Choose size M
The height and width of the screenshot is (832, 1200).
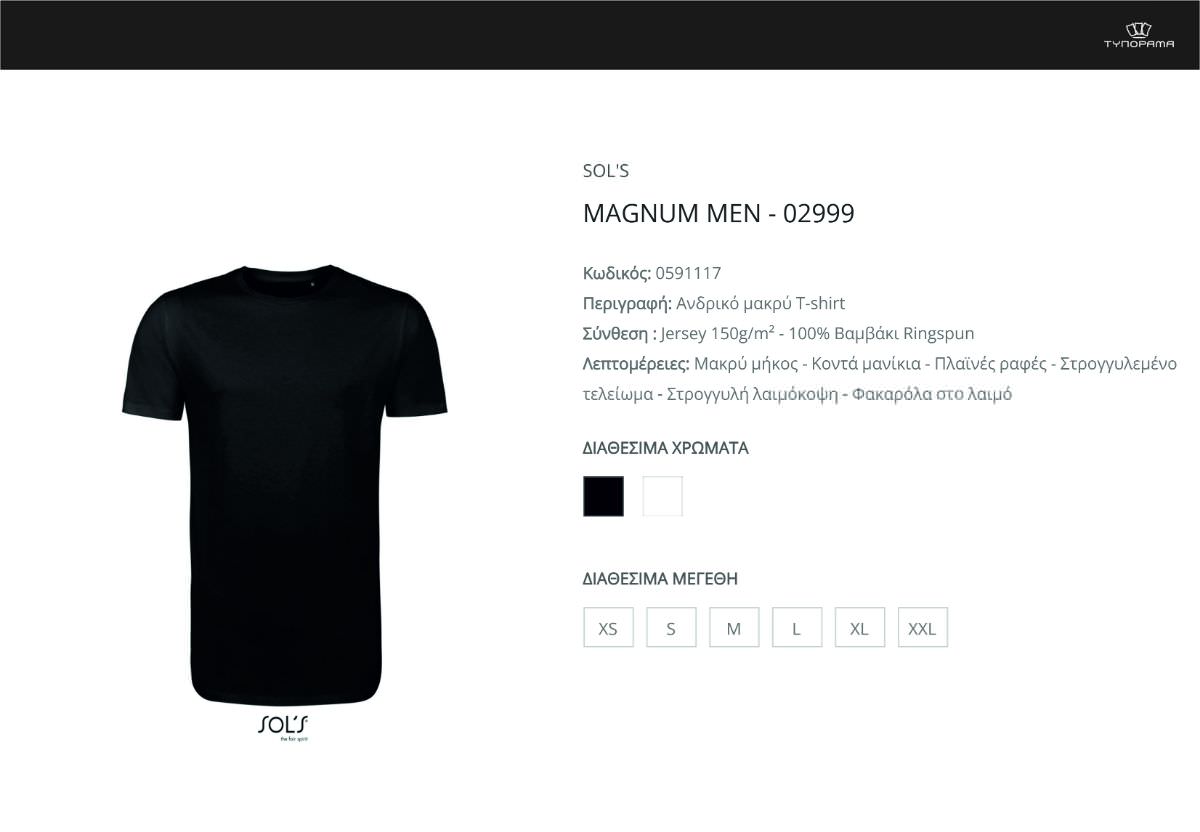(734, 628)
